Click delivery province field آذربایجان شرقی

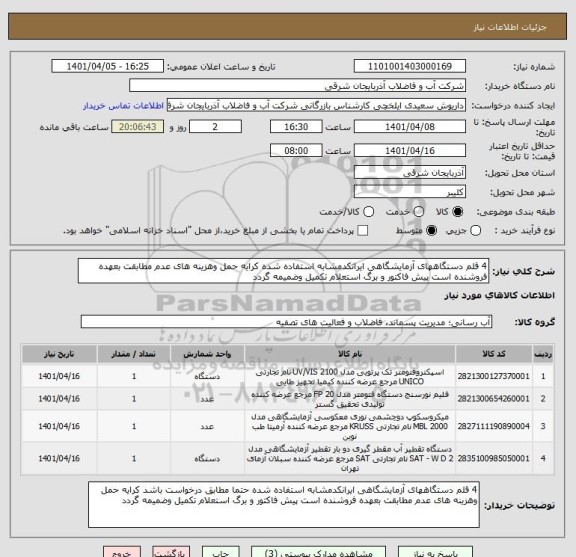[410, 173]
